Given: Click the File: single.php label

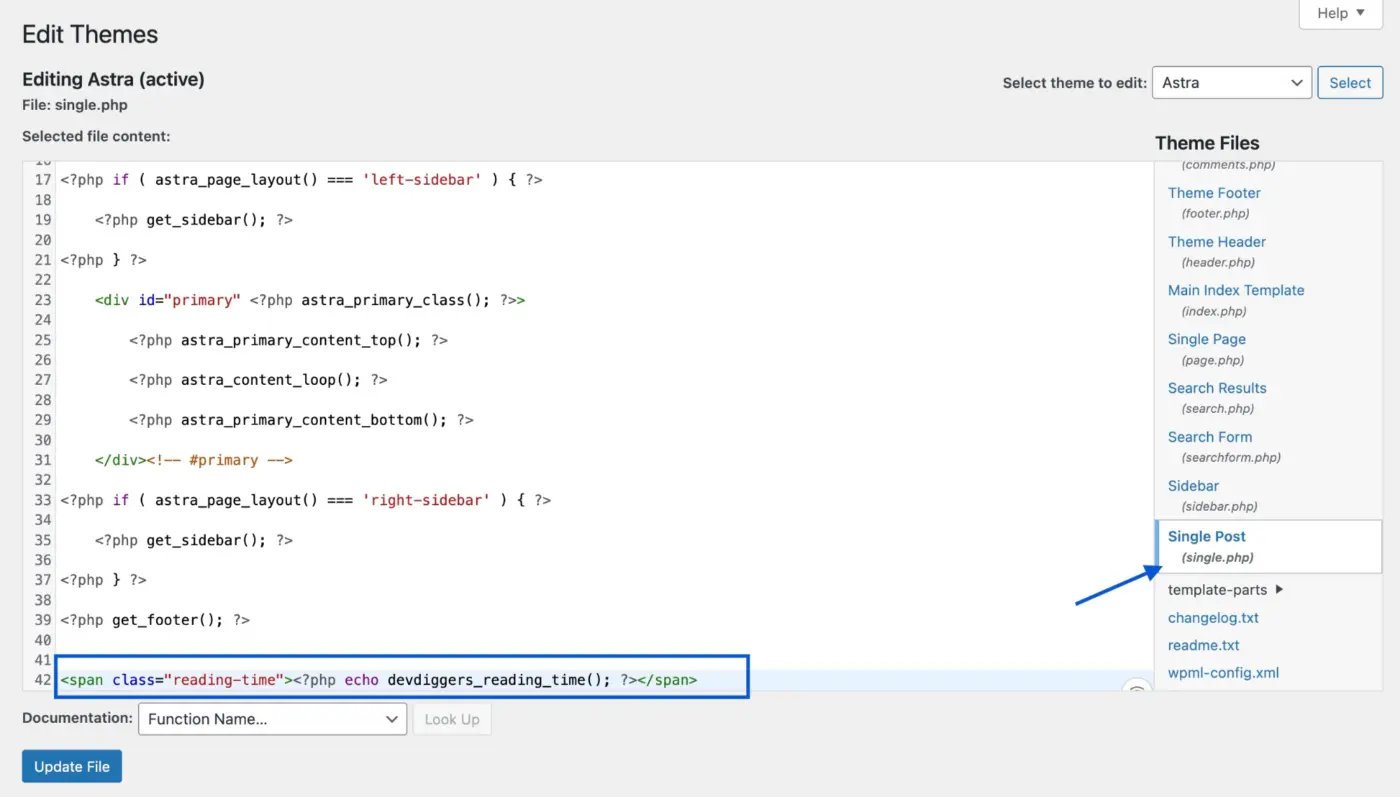Looking at the screenshot, I should click(x=75, y=104).
